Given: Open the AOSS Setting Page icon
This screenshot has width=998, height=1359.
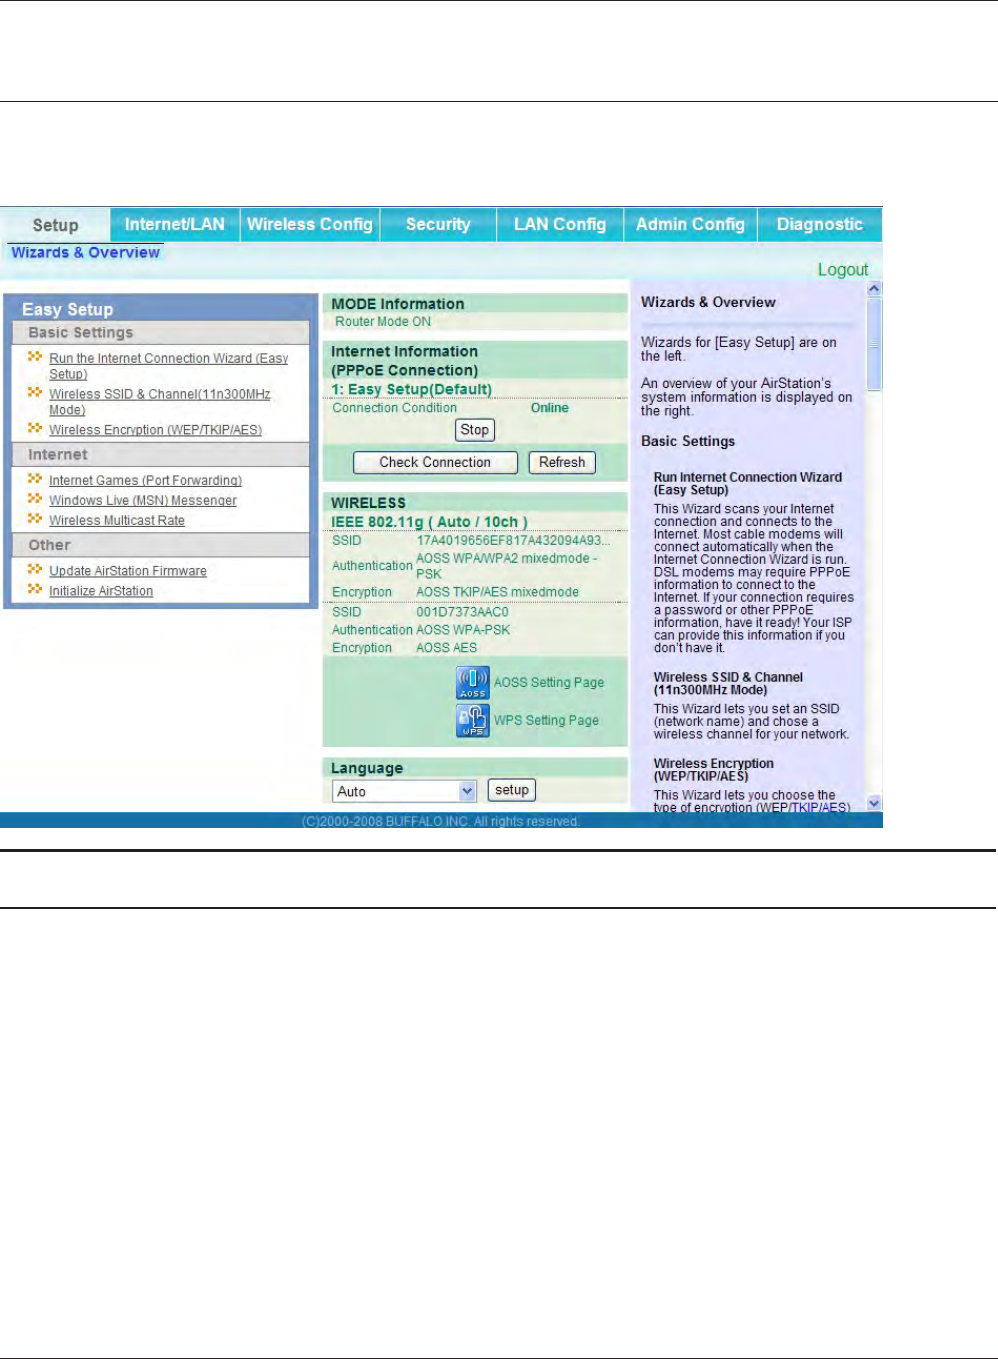Looking at the screenshot, I should (473, 683).
